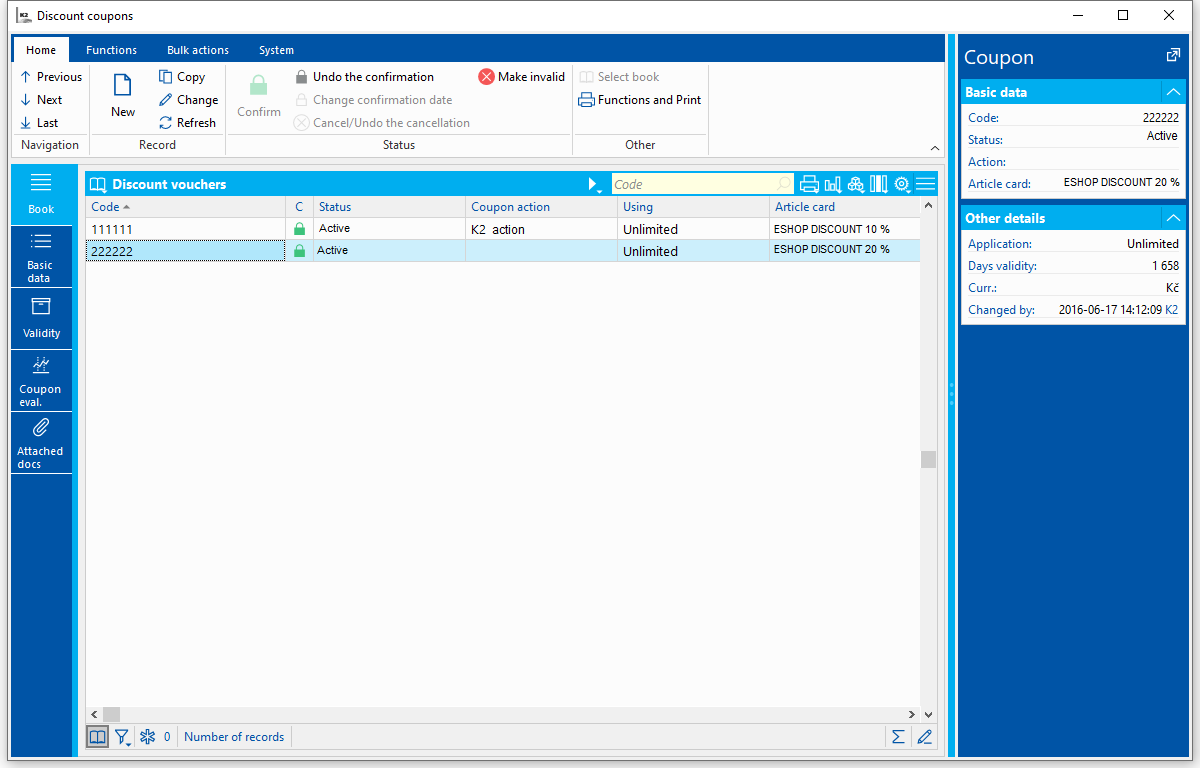
Task: Click the pencil edit icon in status bar
Action: (x=924, y=737)
